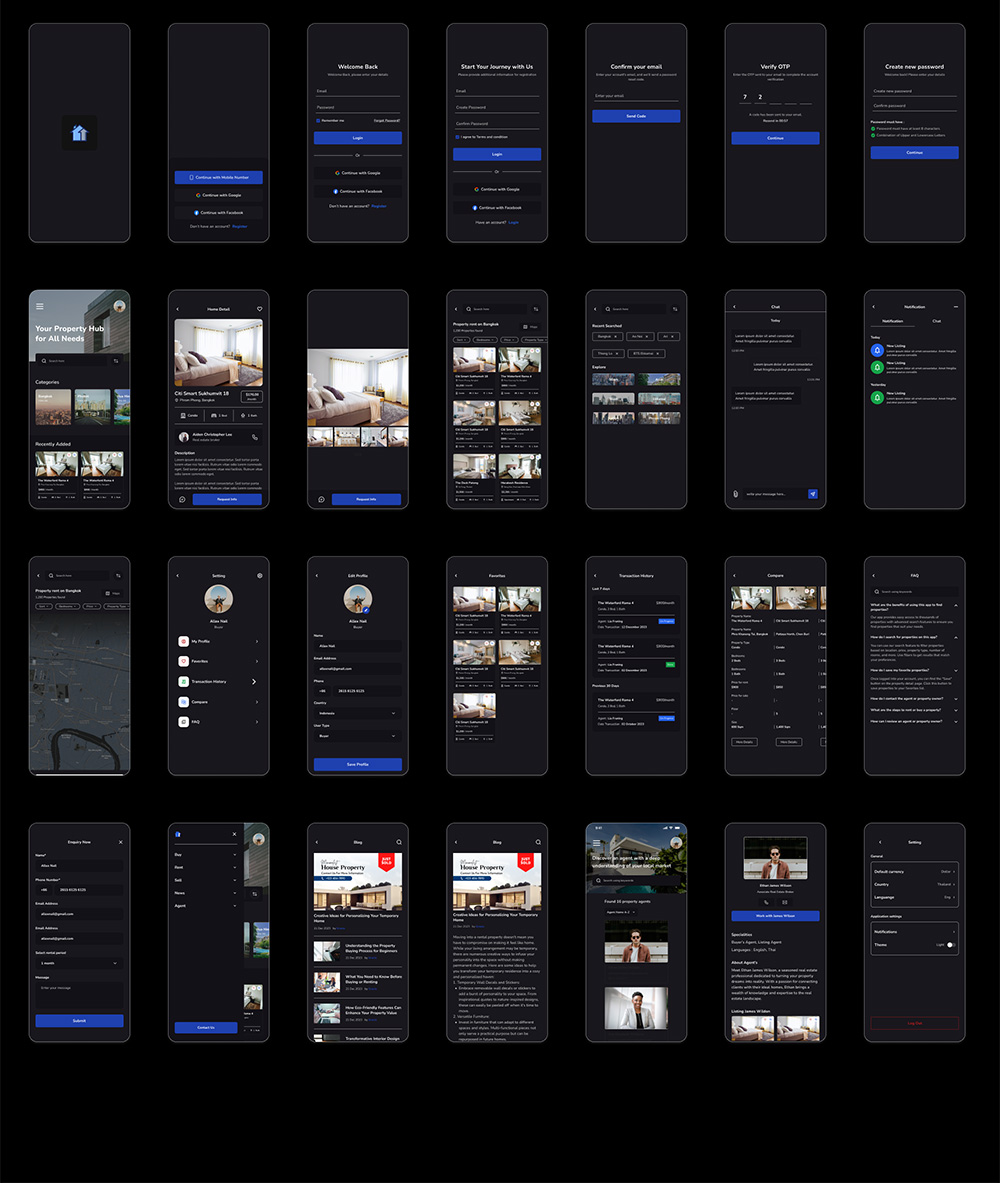Tick I agree to Terms checkbox
The image size is (1000, 1183).
click(456, 136)
